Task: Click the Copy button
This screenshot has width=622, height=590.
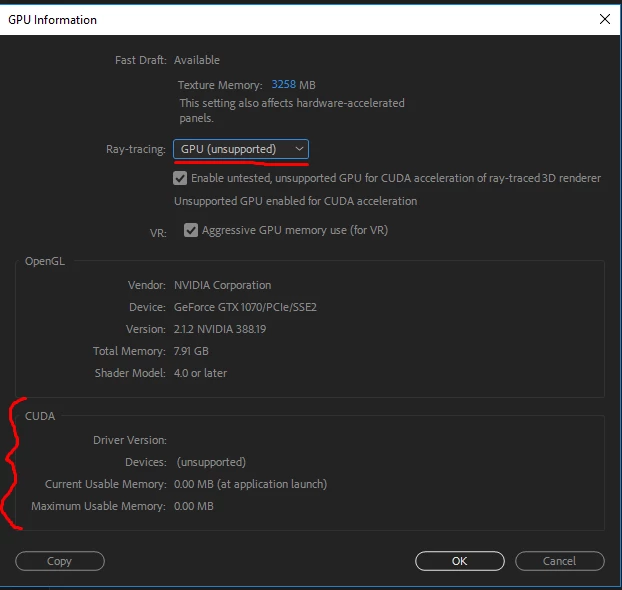Action: click(x=60, y=561)
